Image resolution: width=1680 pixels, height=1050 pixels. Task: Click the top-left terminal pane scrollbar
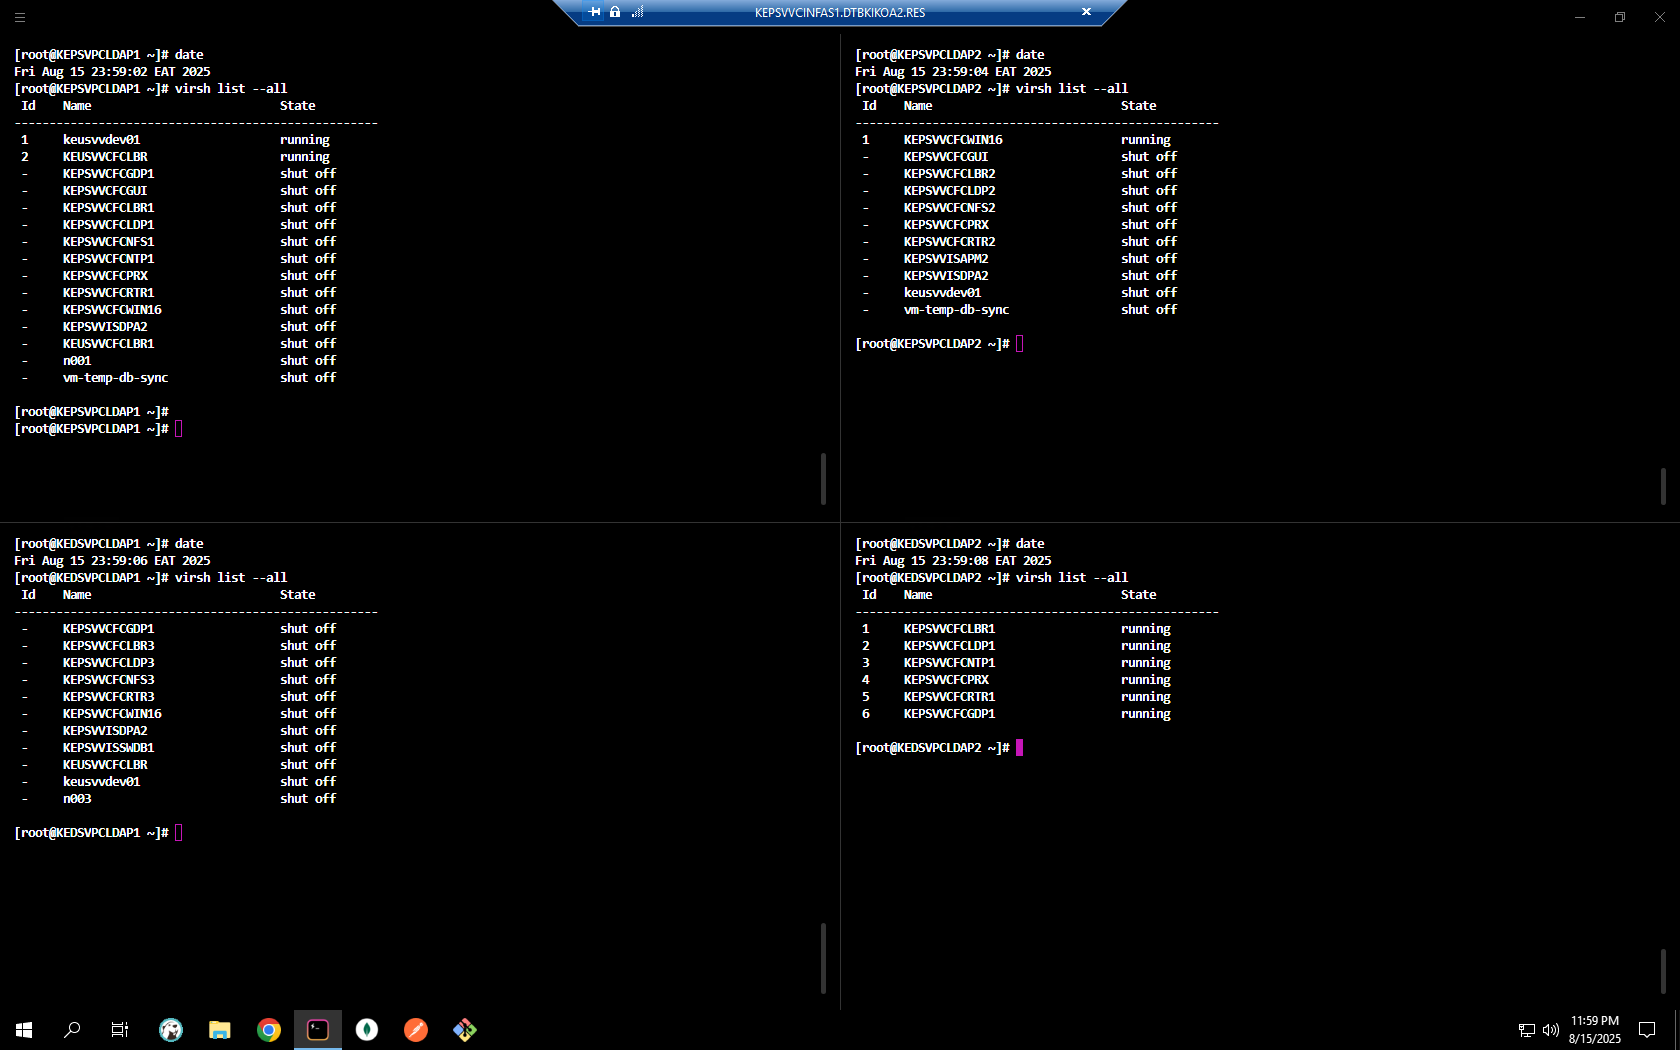(822, 480)
